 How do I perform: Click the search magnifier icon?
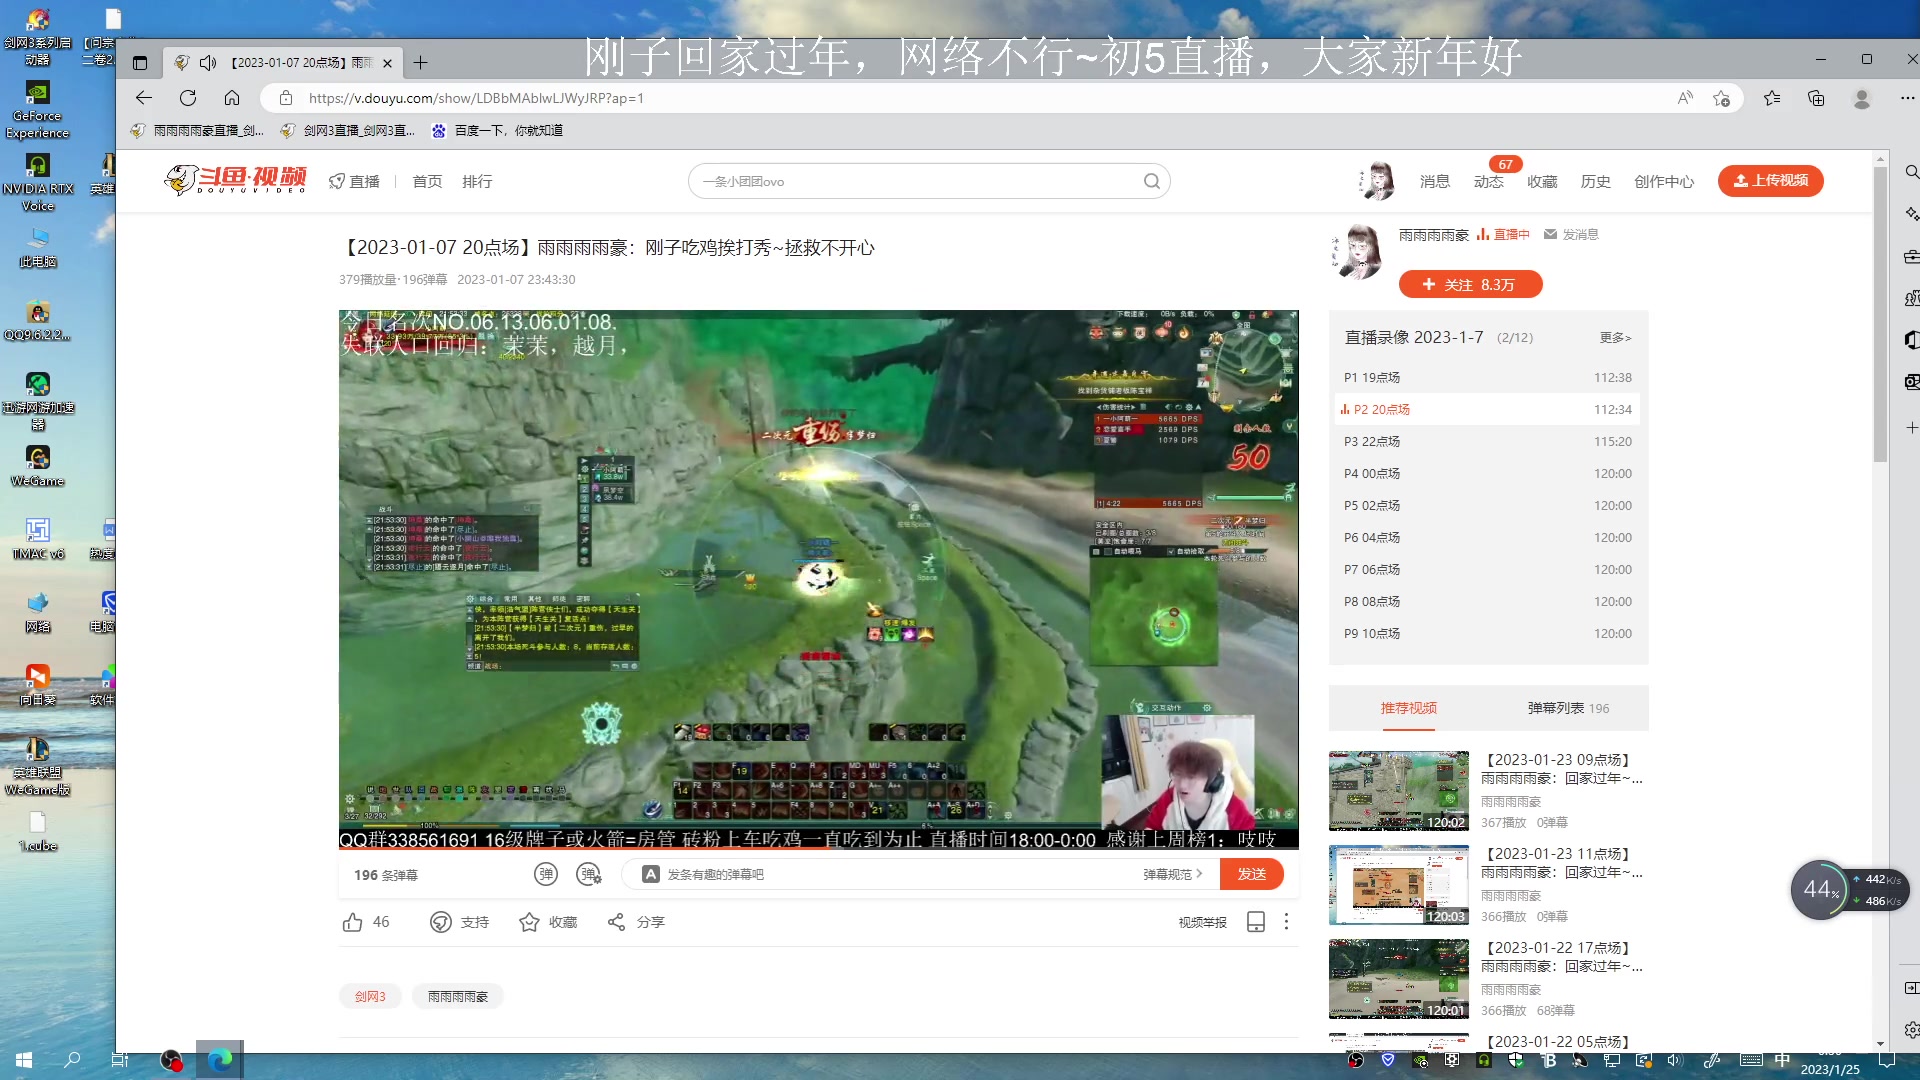coord(1152,181)
